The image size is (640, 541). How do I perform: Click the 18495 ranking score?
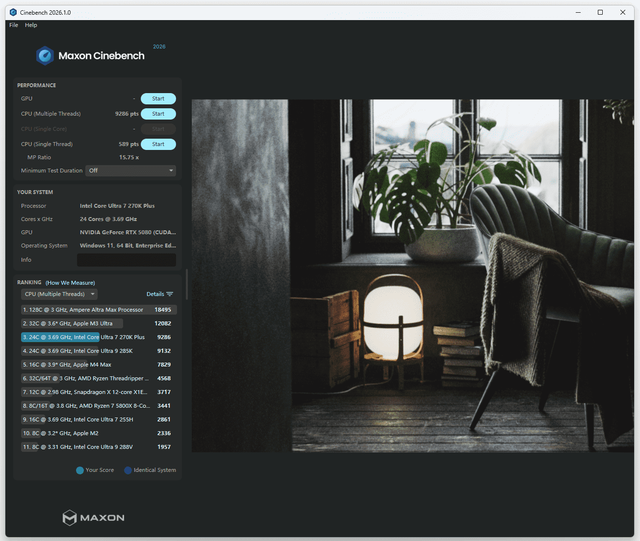click(163, 310)
